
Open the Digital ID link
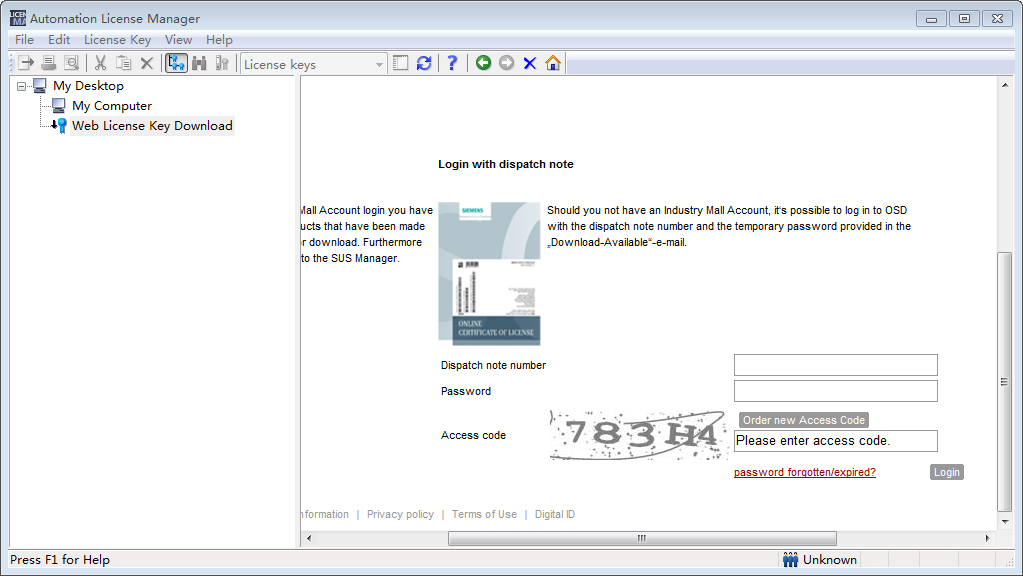coord(555,514)
